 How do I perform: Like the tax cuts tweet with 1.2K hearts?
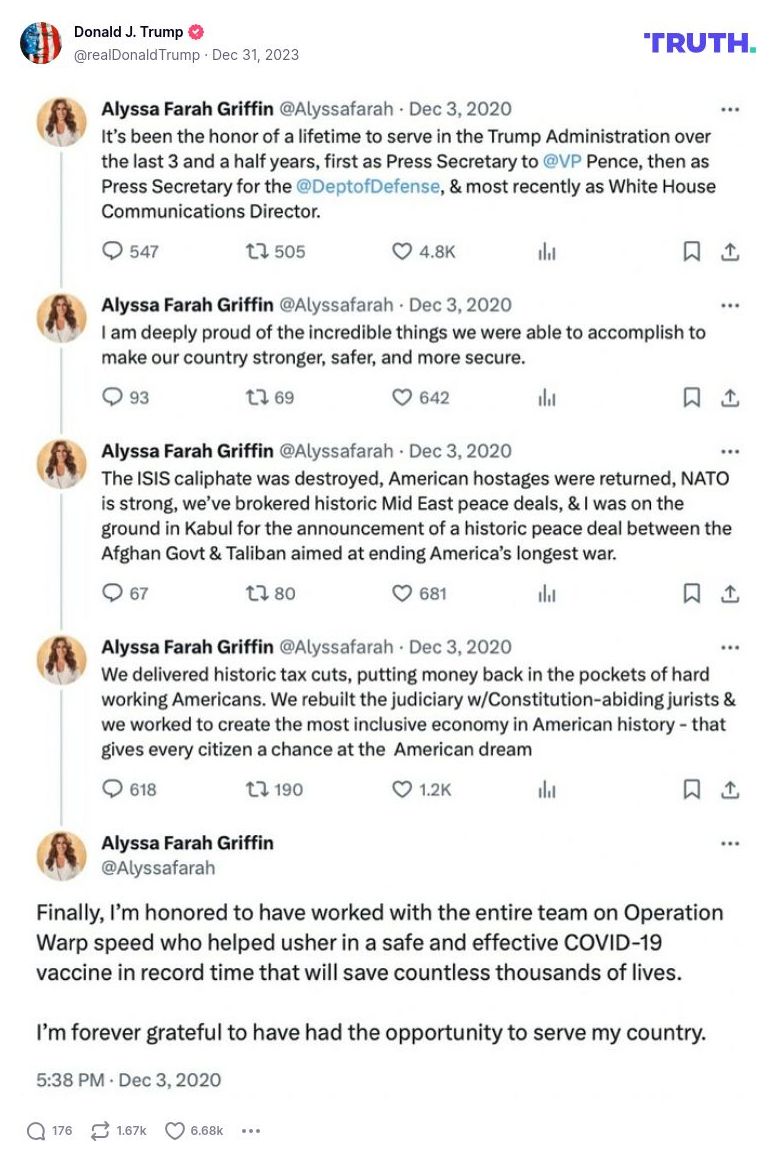(402, 790)
